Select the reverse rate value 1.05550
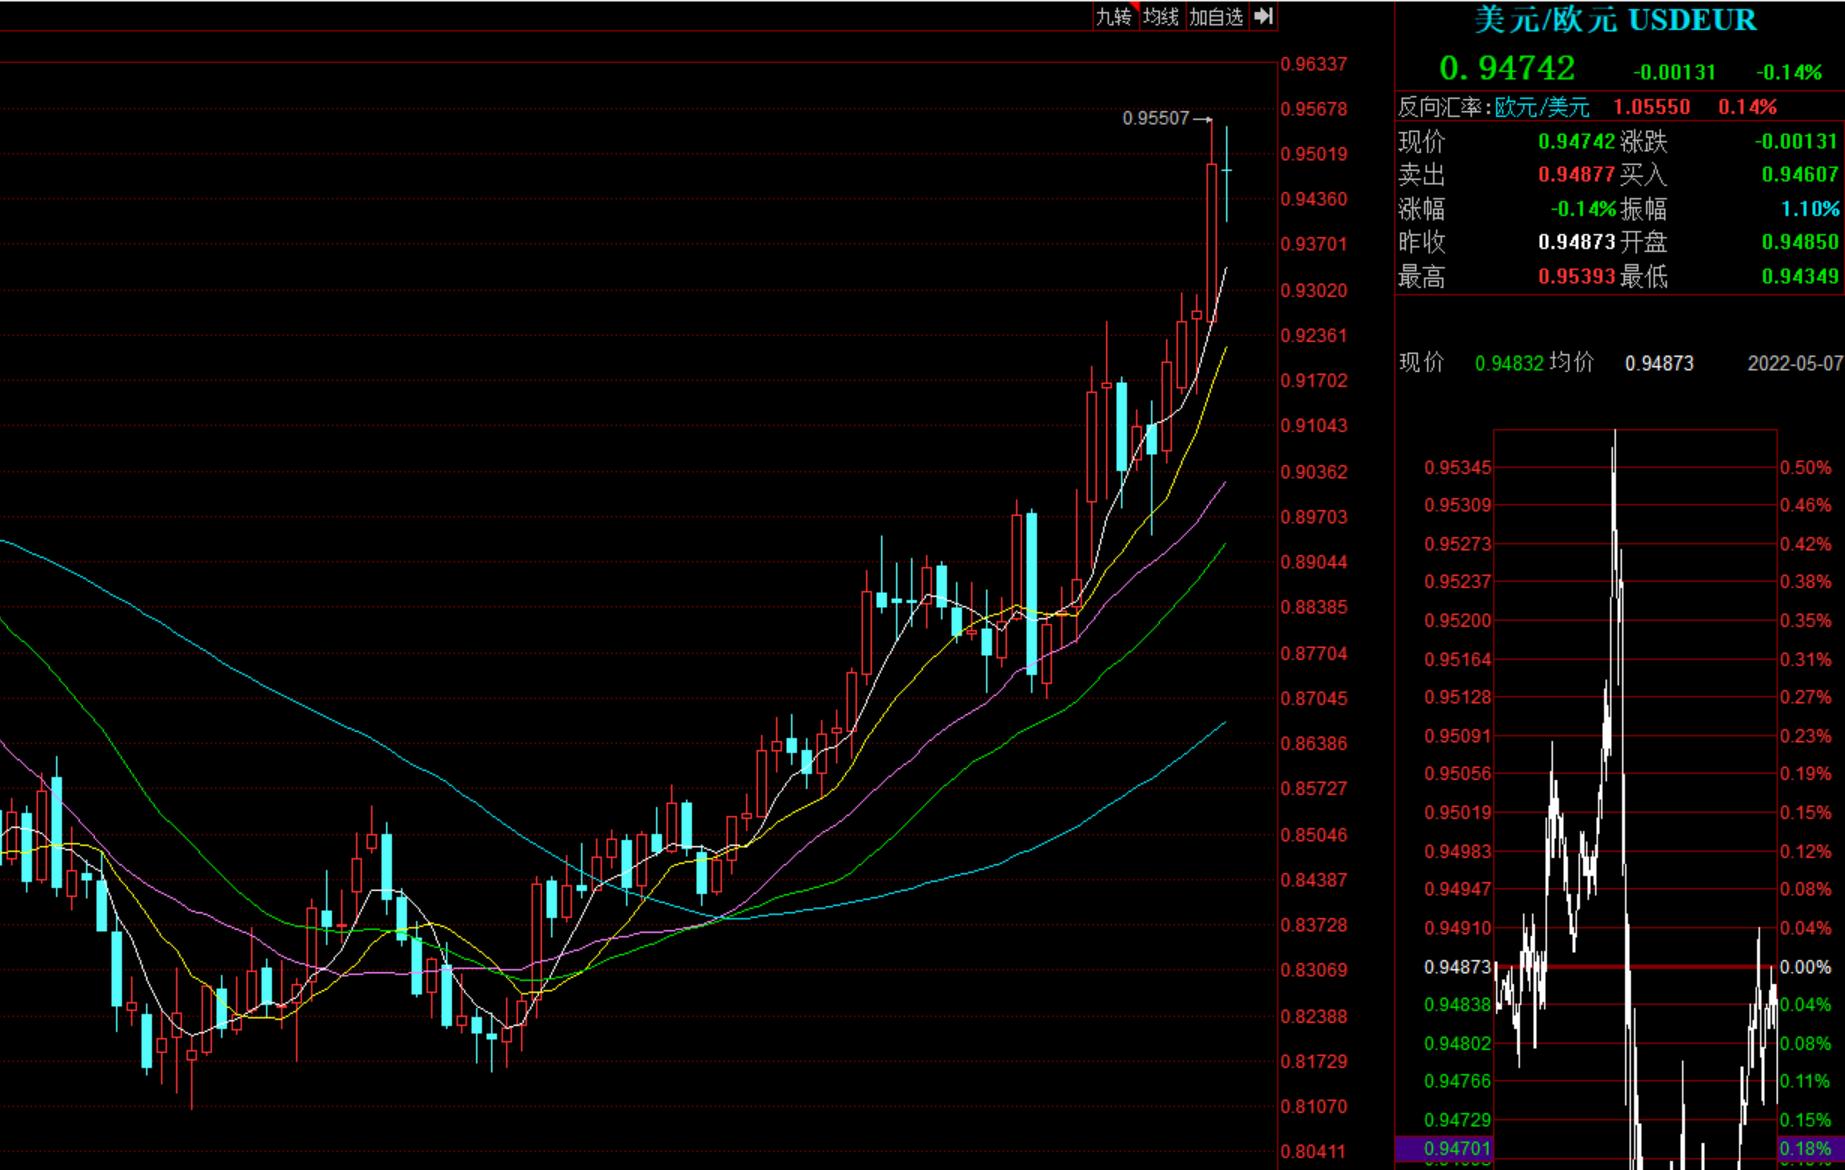1845x1170 pixels. pos(1651,107)
